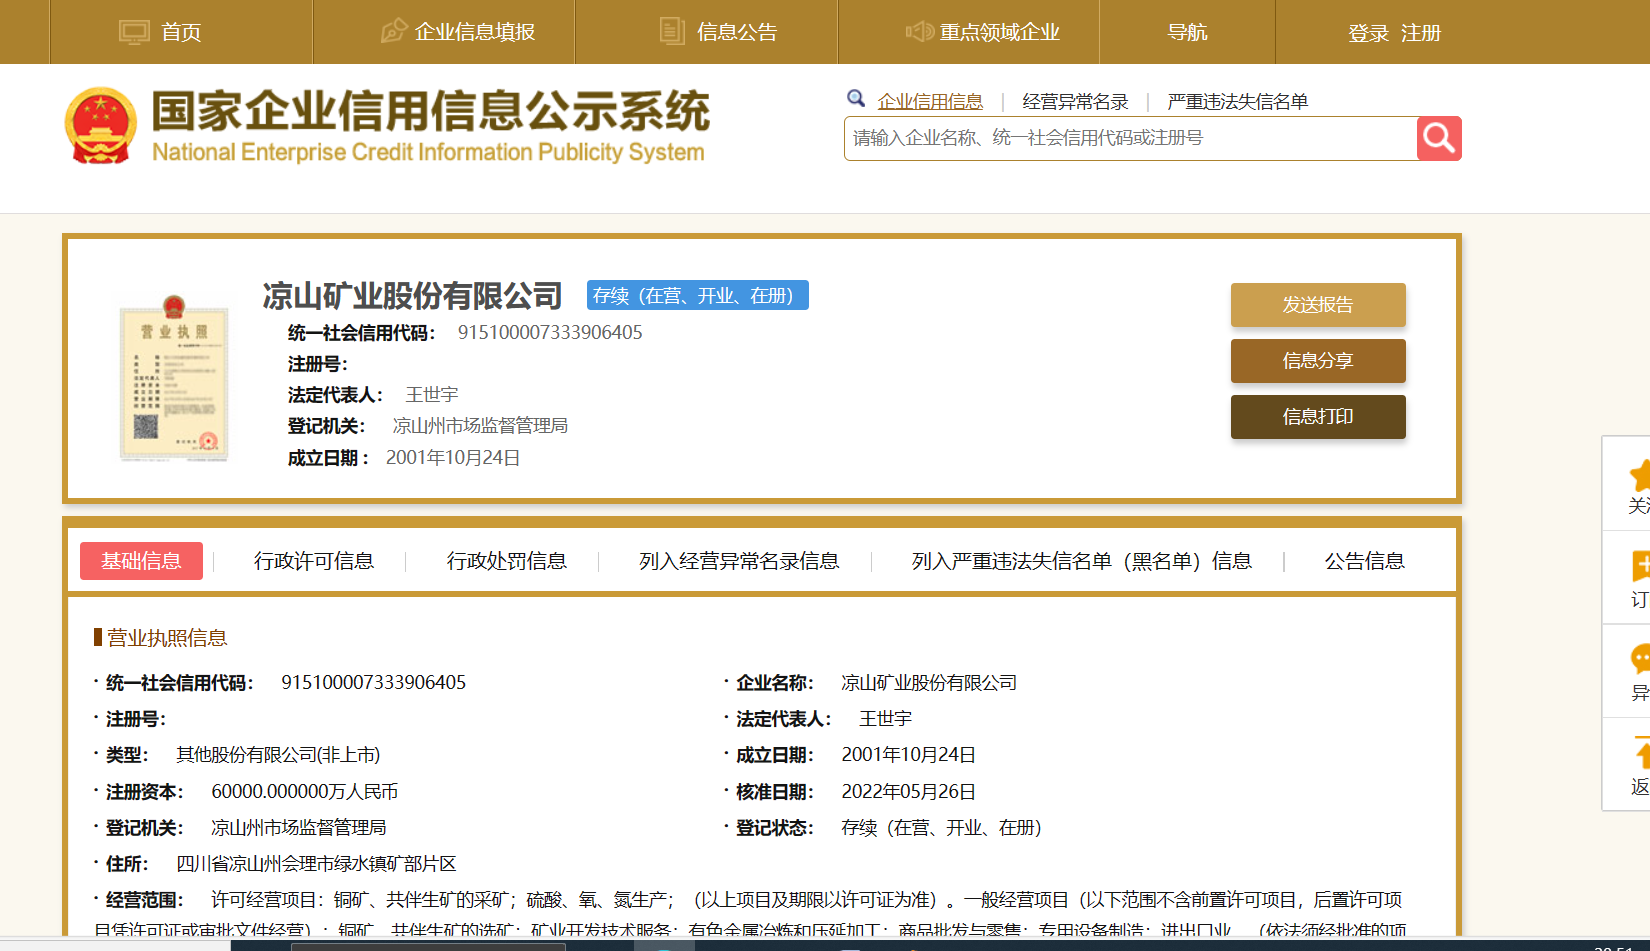Click the chat bubble feedback icon in sidebar

pyautogui.click(x=1640, y=659)
